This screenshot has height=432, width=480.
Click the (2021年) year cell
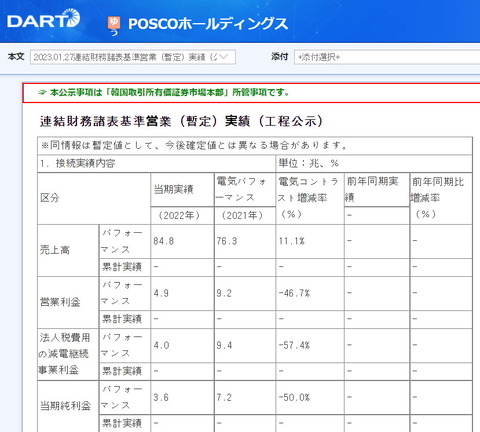pyautogui.click(x=245, y=215)
